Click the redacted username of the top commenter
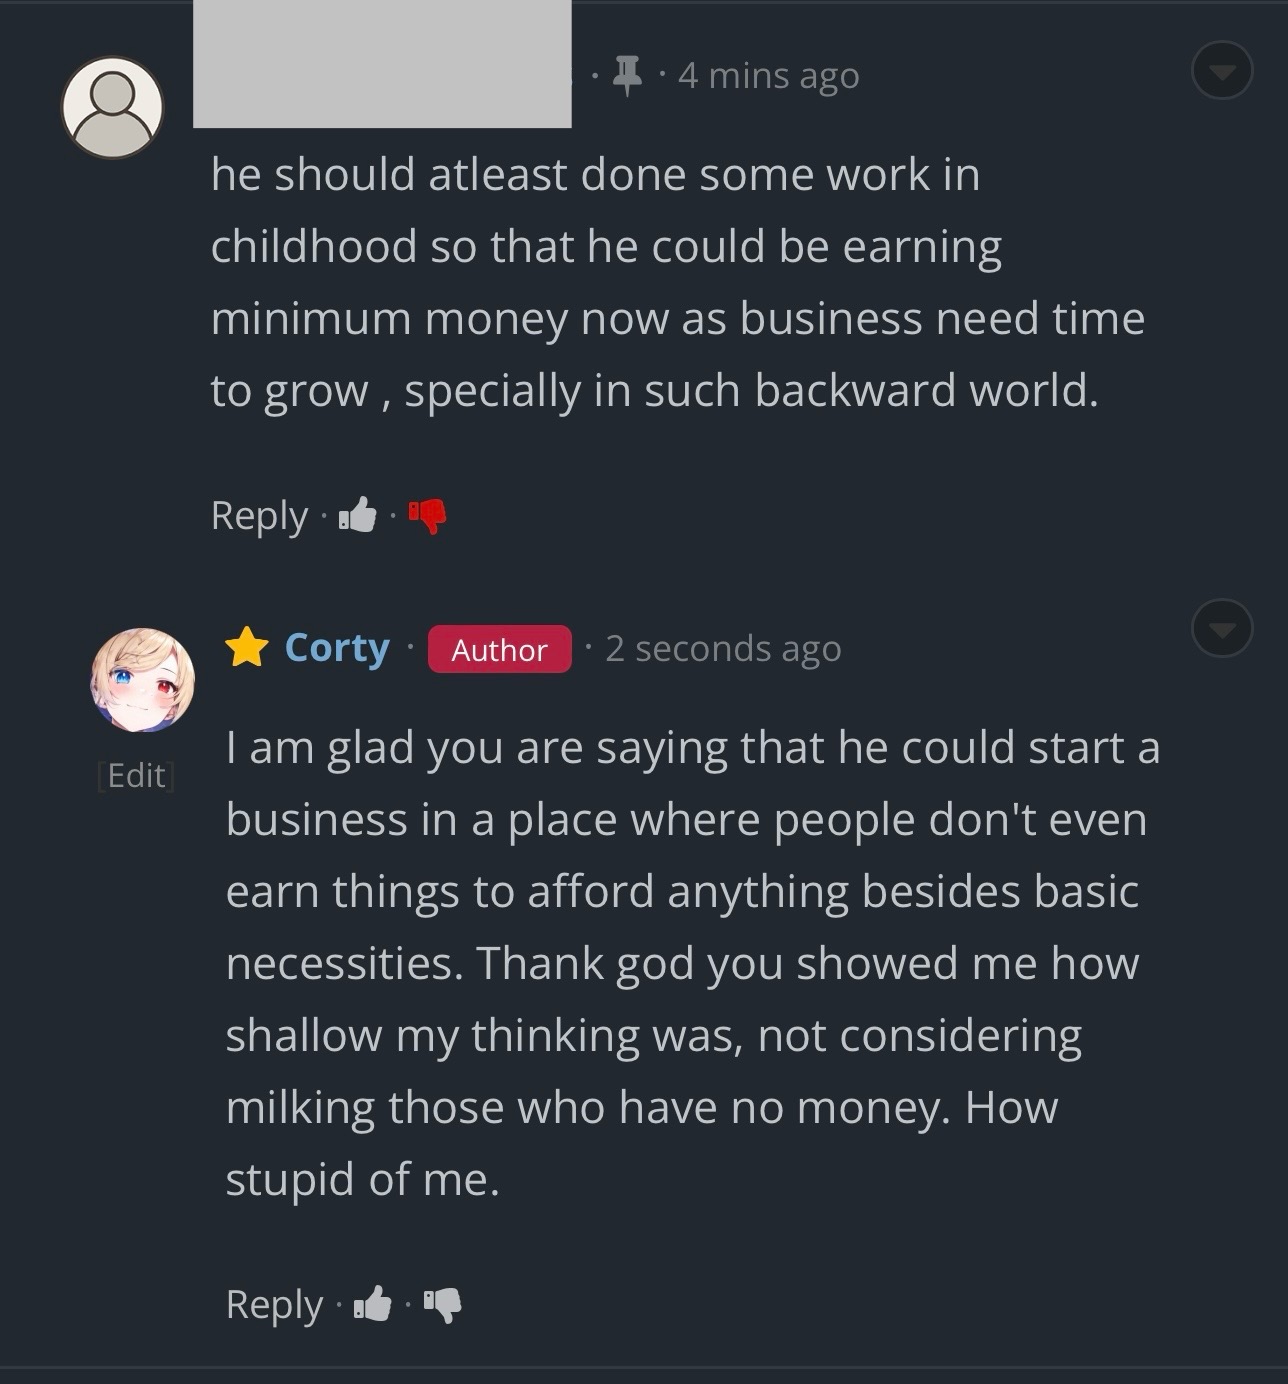1288x1384 pixels. [382, 64]
